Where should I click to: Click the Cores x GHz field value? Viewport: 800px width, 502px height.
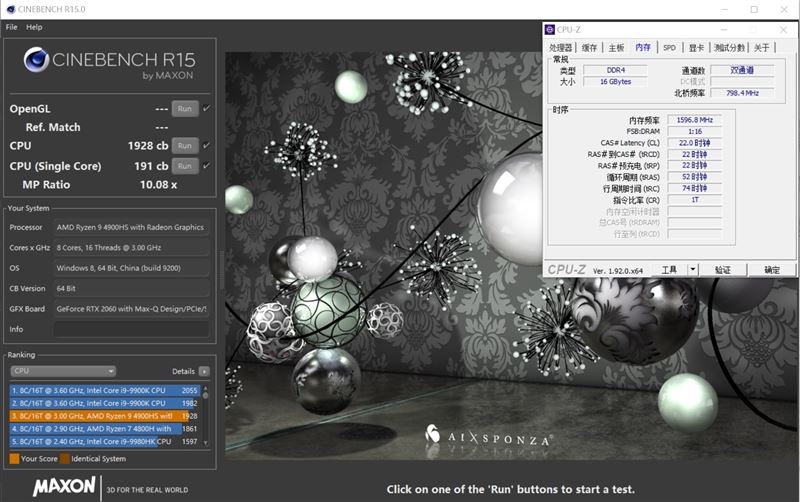[131, 247]
